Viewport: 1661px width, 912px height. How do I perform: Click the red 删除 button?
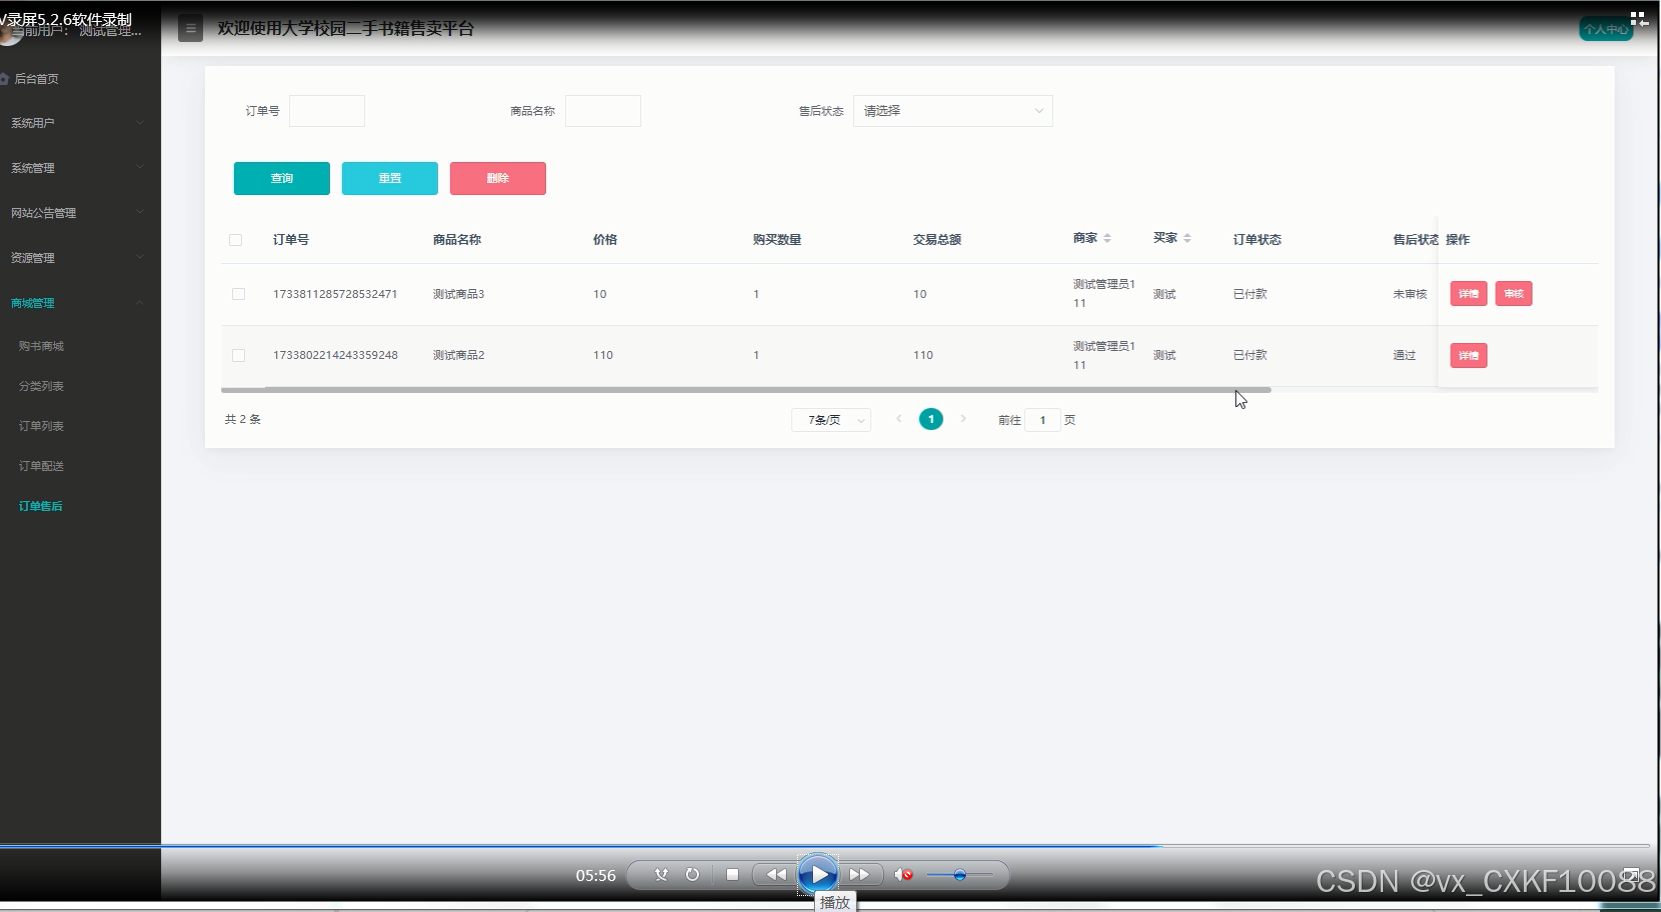pos(498,178)
